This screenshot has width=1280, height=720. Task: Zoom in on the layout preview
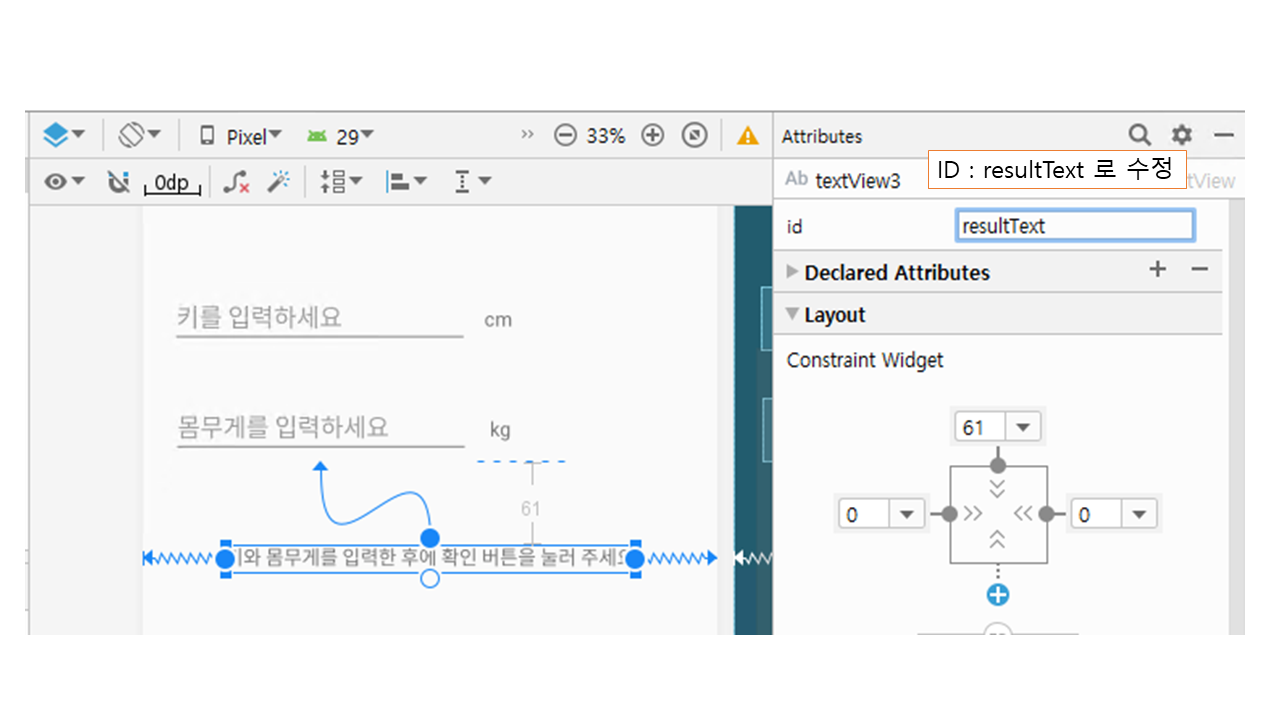coord(652,136)
